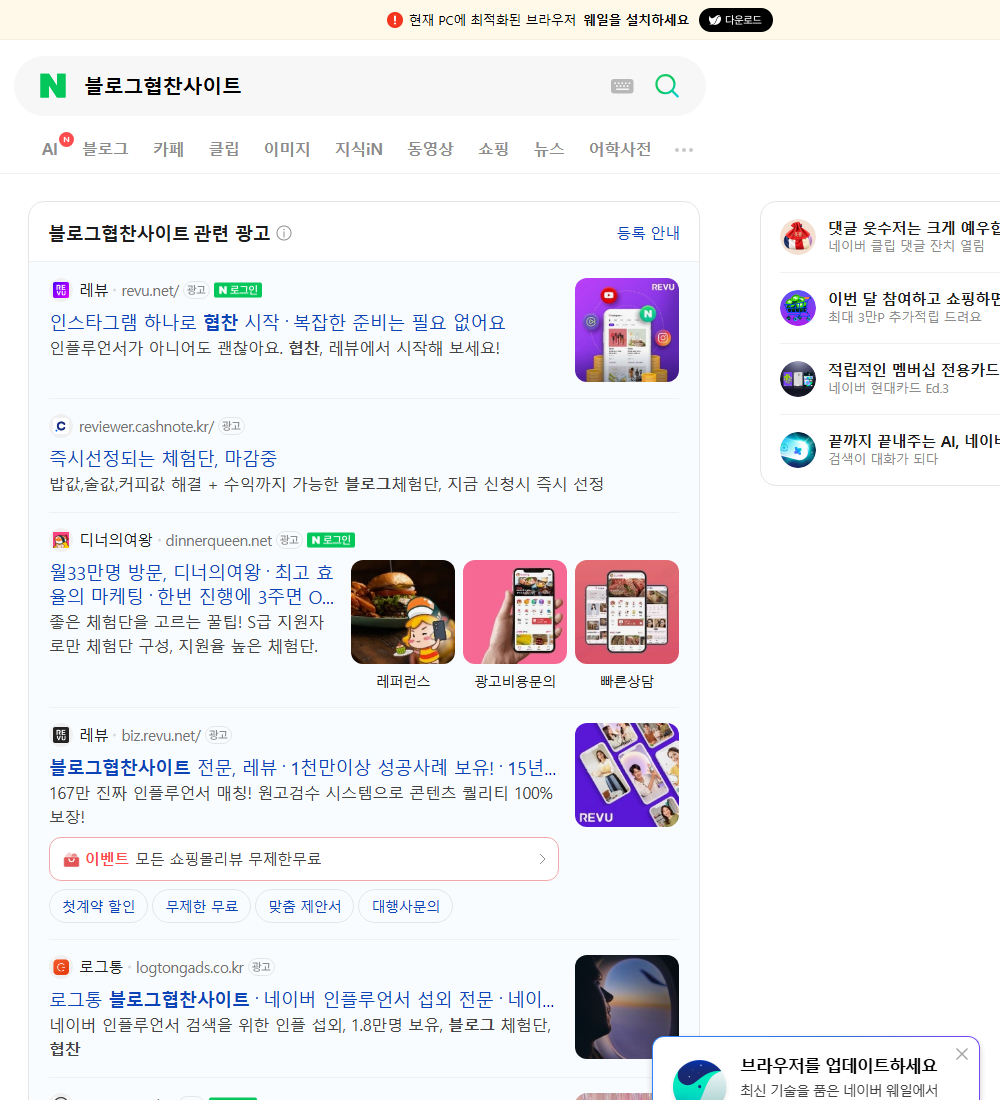Click the dark card icon for 멤버십 전용카드
Image resolution: width=1000 pixels, height=1100 pixels.
[x=798, y=379]
